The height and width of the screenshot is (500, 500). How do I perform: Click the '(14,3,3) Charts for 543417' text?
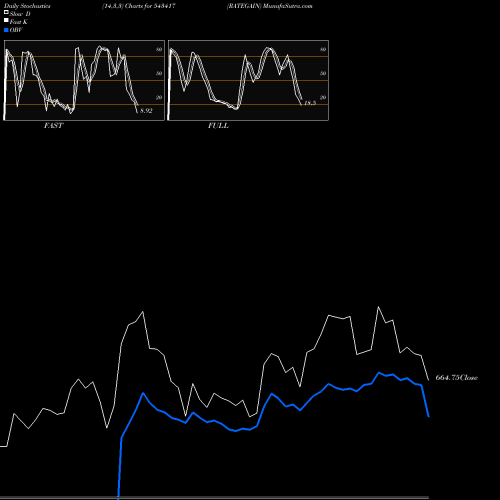pos(139,6)
